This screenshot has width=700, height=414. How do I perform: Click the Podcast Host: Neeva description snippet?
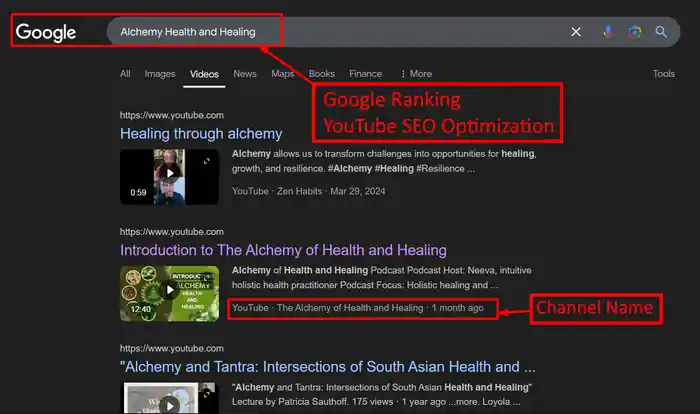click(x=382, y=278)
